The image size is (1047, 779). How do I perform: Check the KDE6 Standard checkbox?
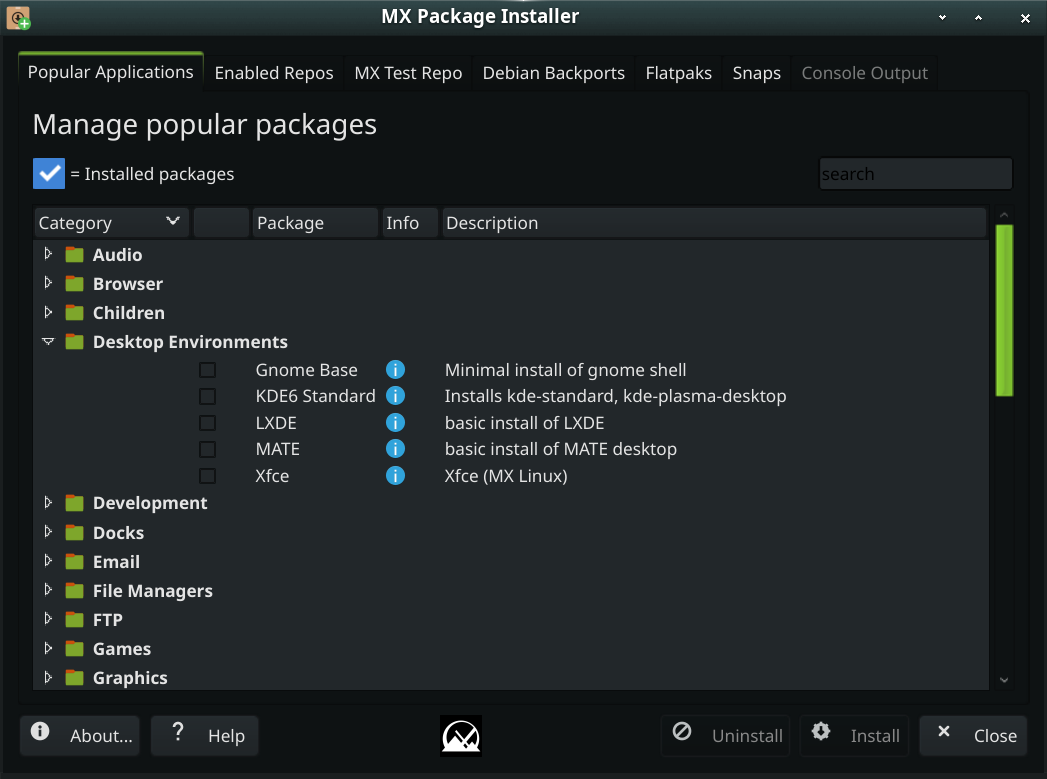coord(208,396)
